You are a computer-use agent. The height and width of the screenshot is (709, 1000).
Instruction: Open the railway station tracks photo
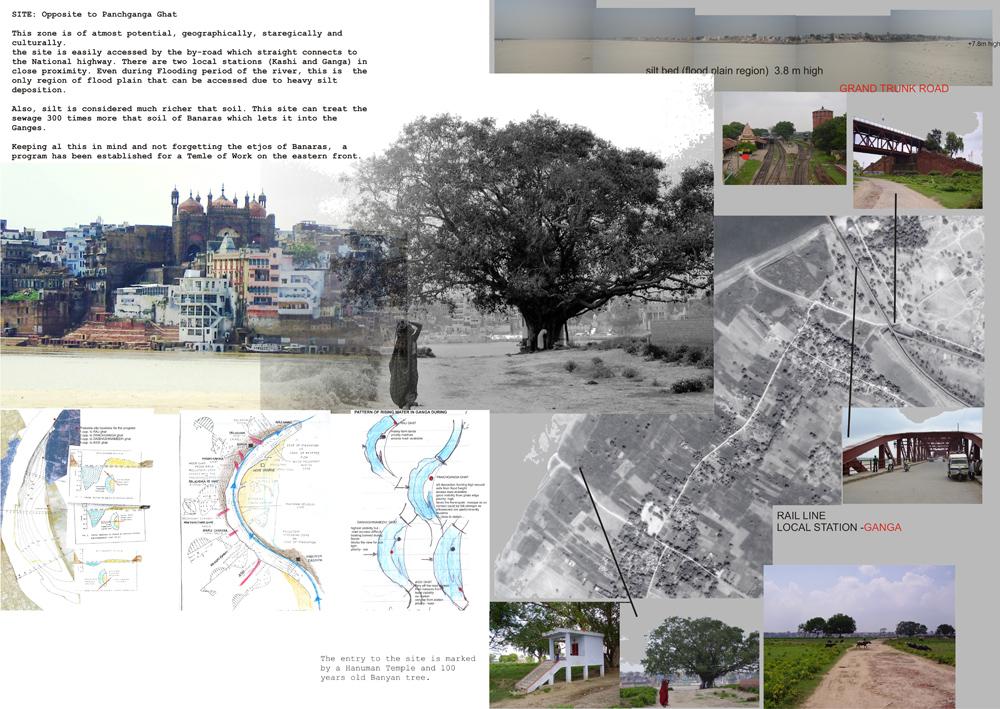(x=783, y=139)
